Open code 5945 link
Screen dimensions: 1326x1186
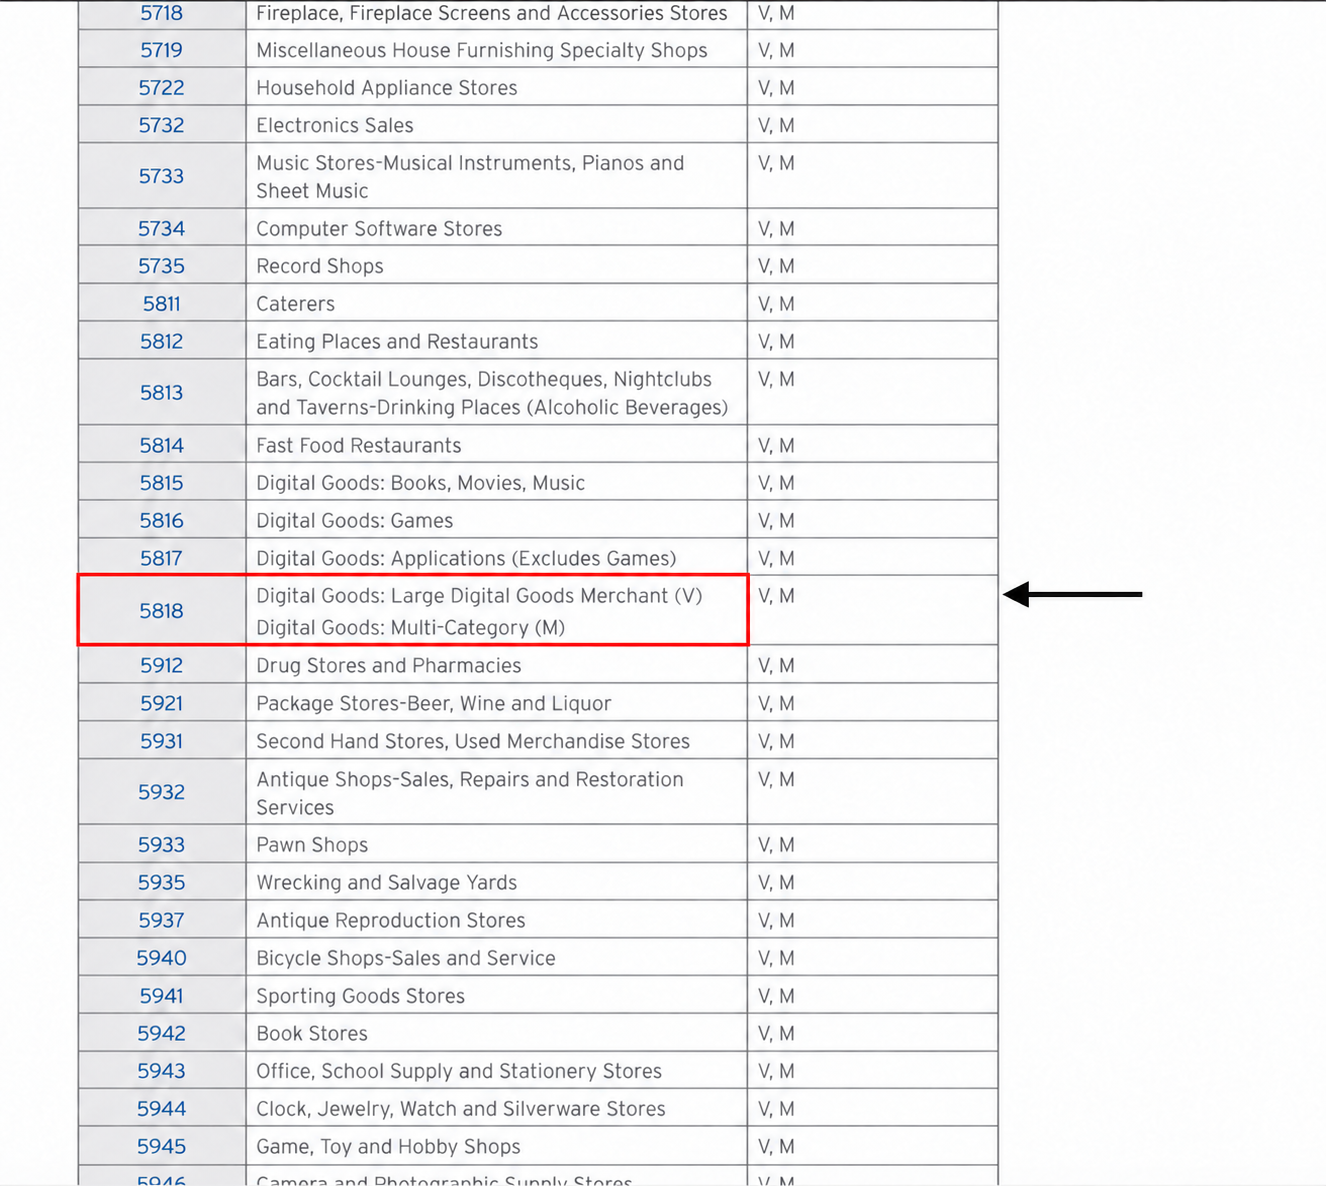point(161,1147)
